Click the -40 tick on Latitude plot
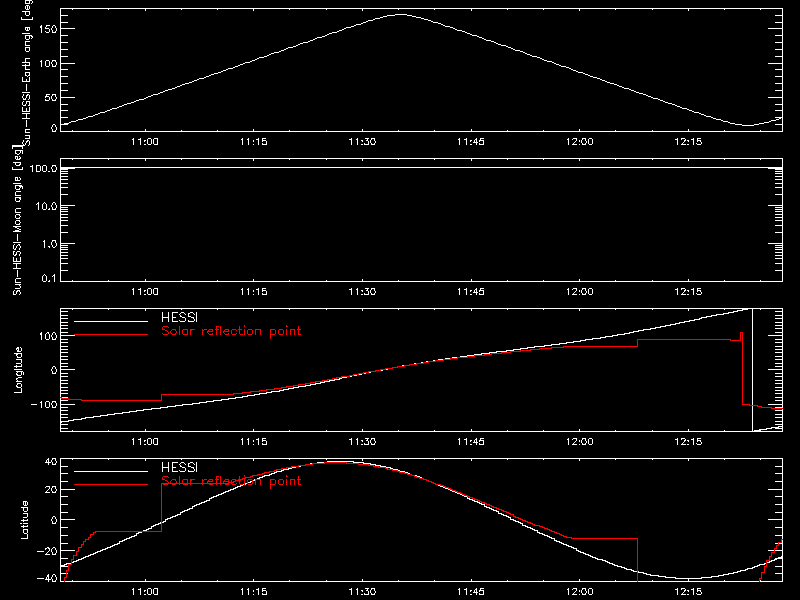This screenshot has width=800, height=600. [47, 578]
